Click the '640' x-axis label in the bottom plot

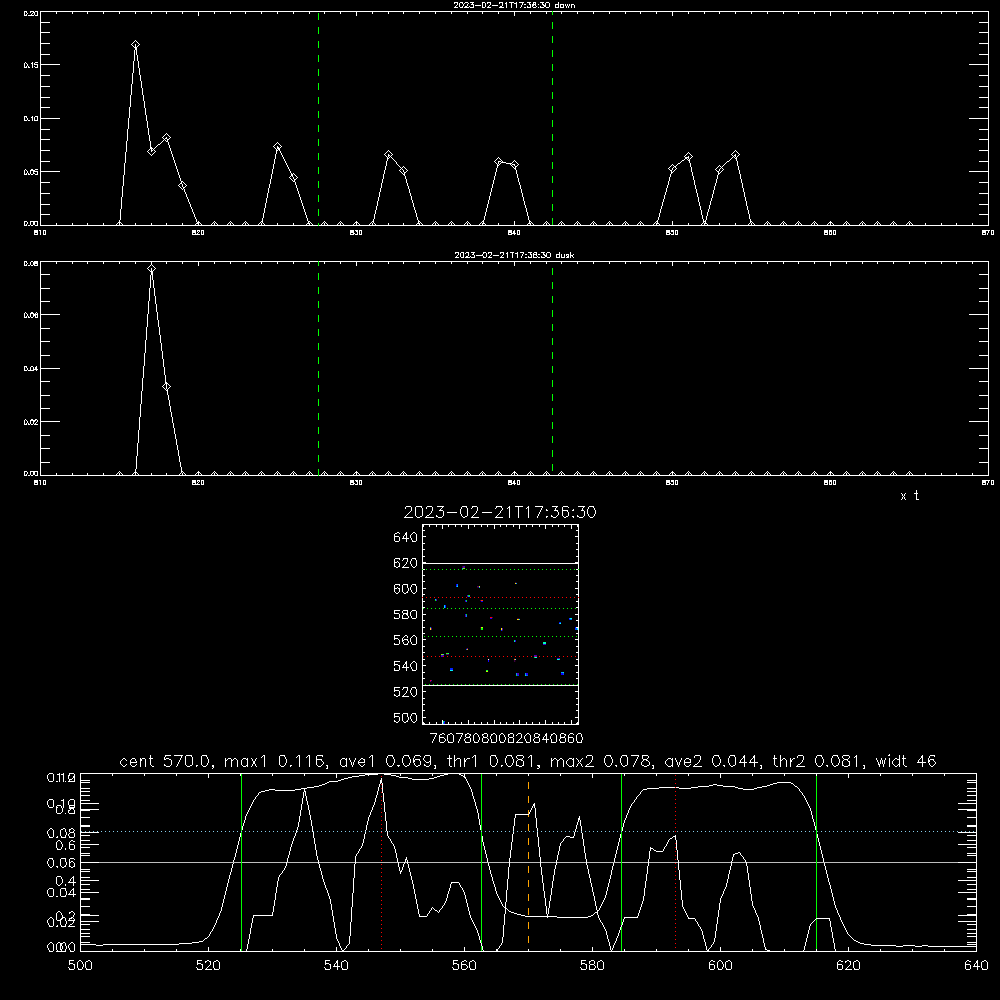[976, 966]
